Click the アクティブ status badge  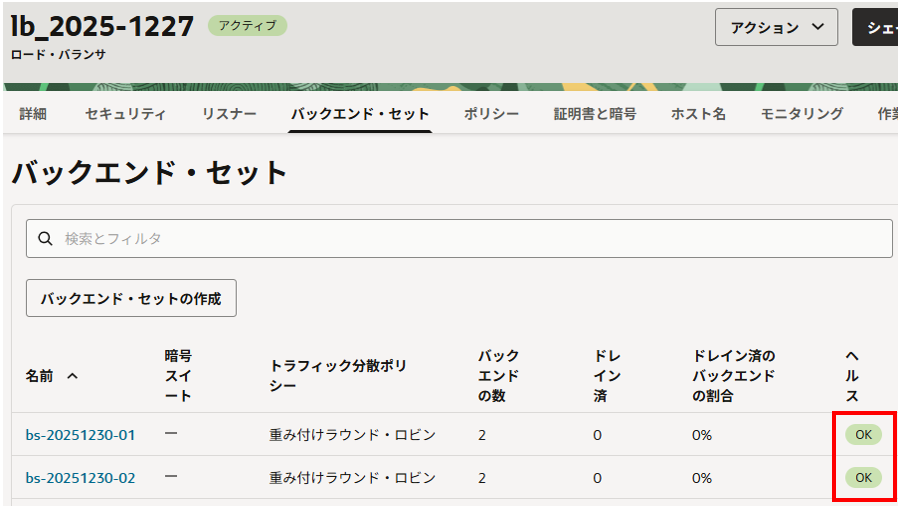[x=247, y=26]
